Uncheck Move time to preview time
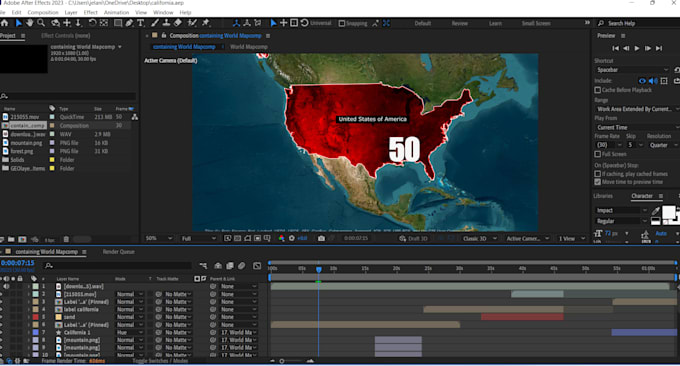 point(598,182)
